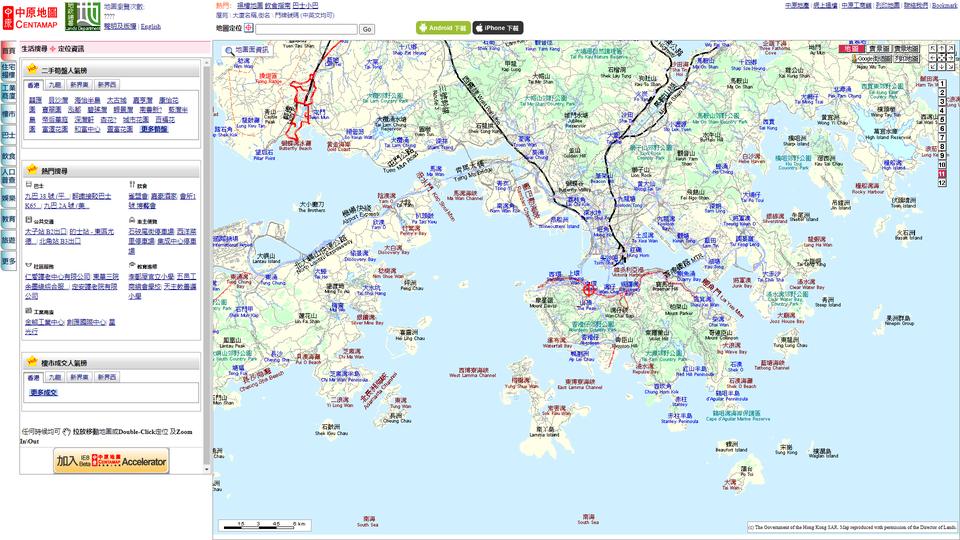The width and height of the screenshot is (960, 540).
Task: Open the 工業商廈 sidebar tab
Action: pyautogui.click(x=8, y=92)
